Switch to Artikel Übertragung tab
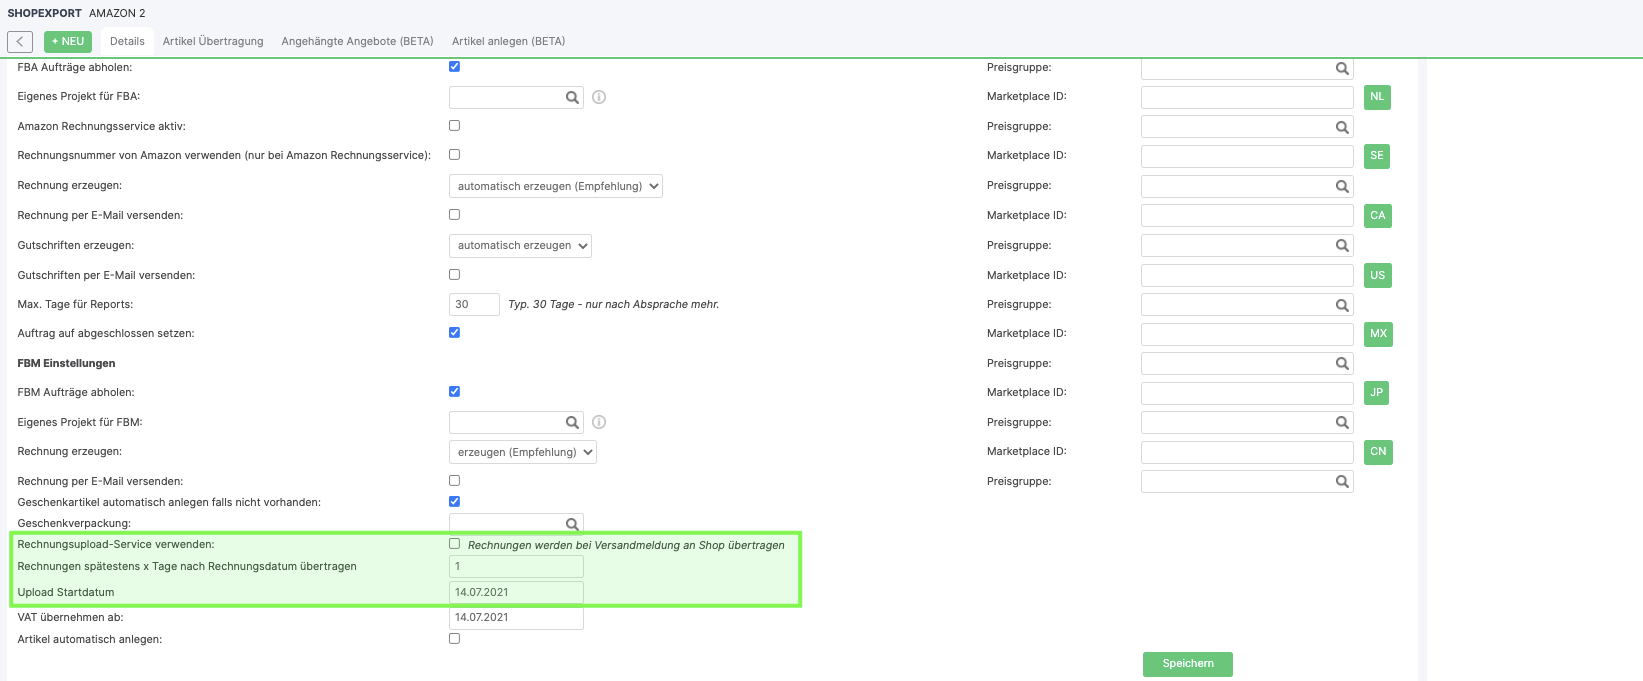The image size is (1643, 681). click(x=213, y=42)
